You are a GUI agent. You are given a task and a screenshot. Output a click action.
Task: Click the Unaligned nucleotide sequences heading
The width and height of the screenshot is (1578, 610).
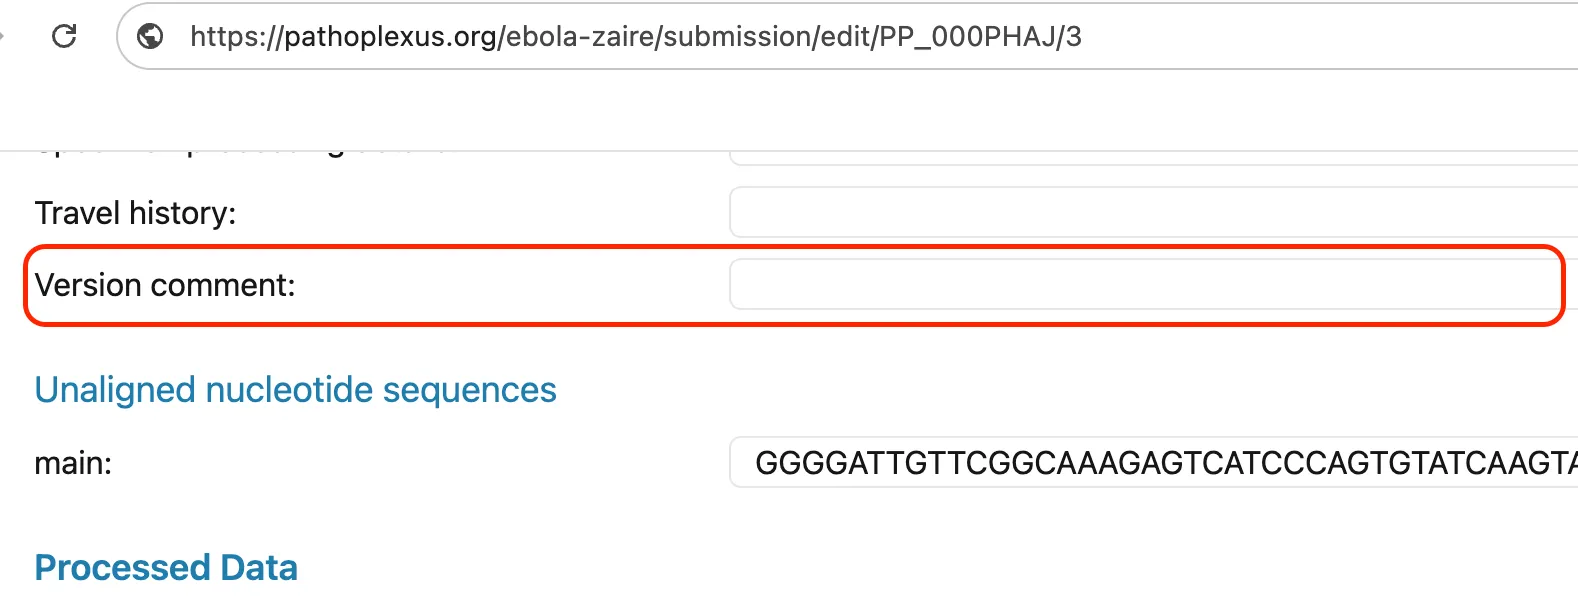click(x=295, y=390)
